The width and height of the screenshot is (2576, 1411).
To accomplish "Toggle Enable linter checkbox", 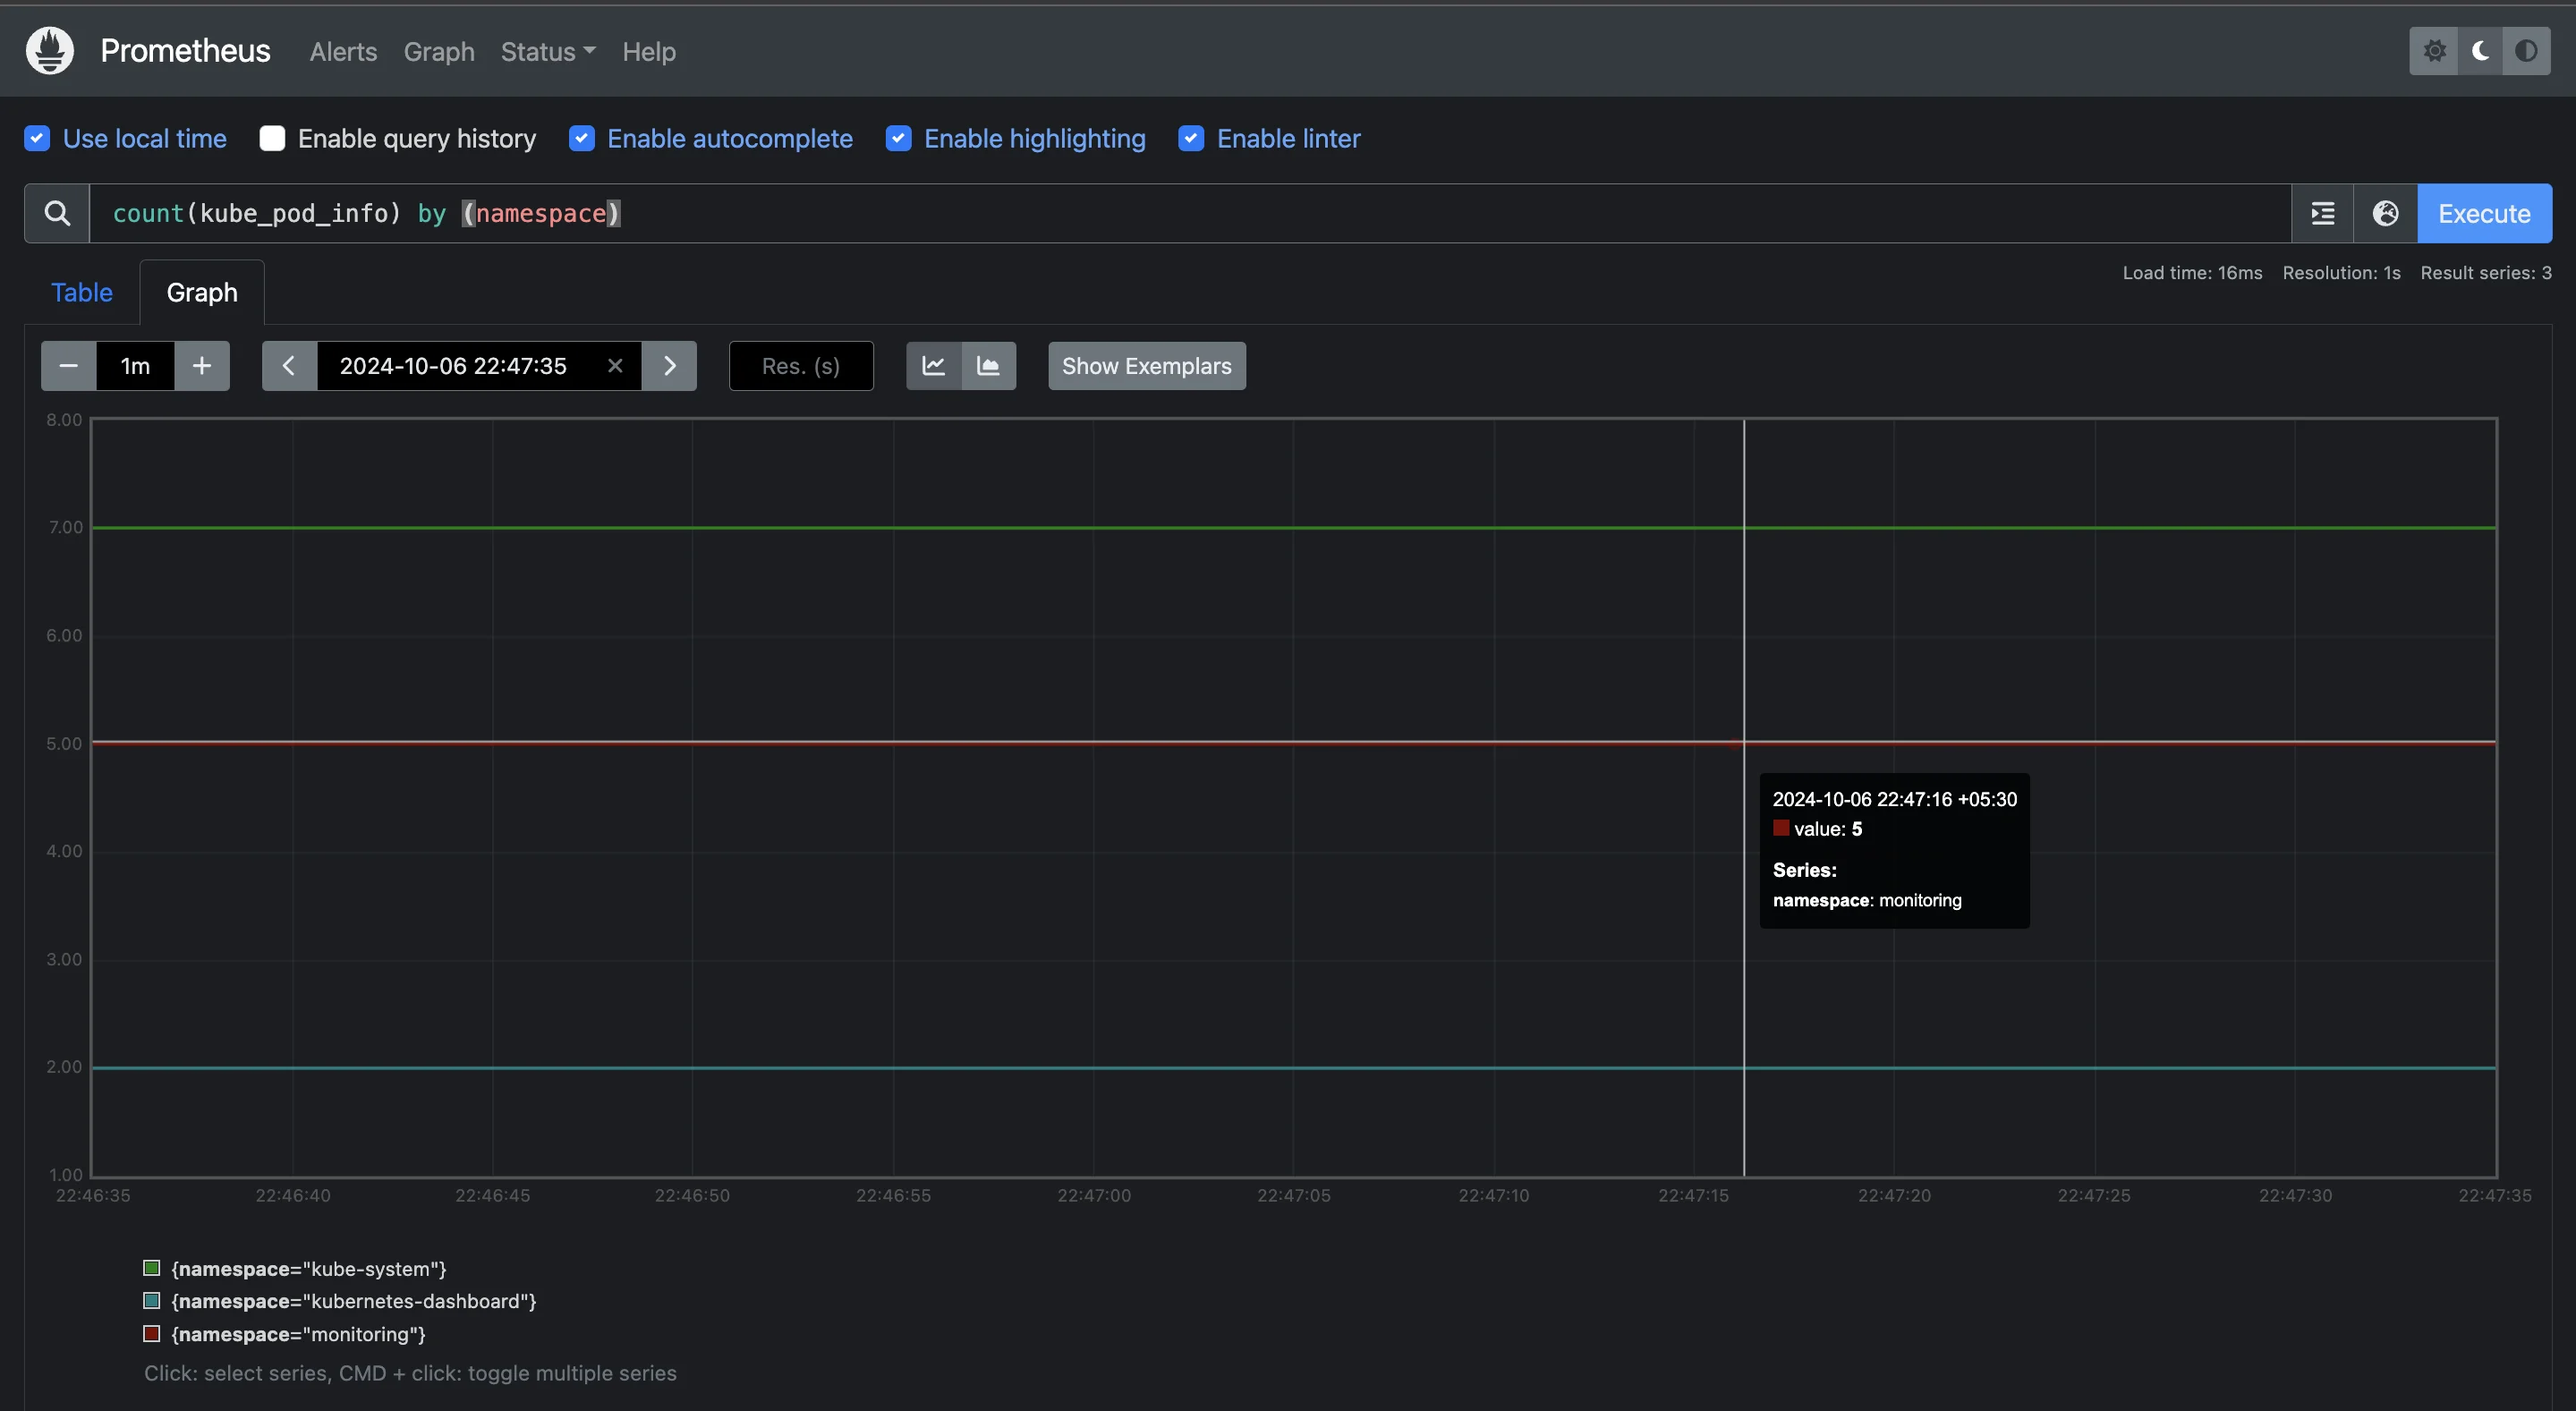I will pyautogui.click(x=1191, y=138).
